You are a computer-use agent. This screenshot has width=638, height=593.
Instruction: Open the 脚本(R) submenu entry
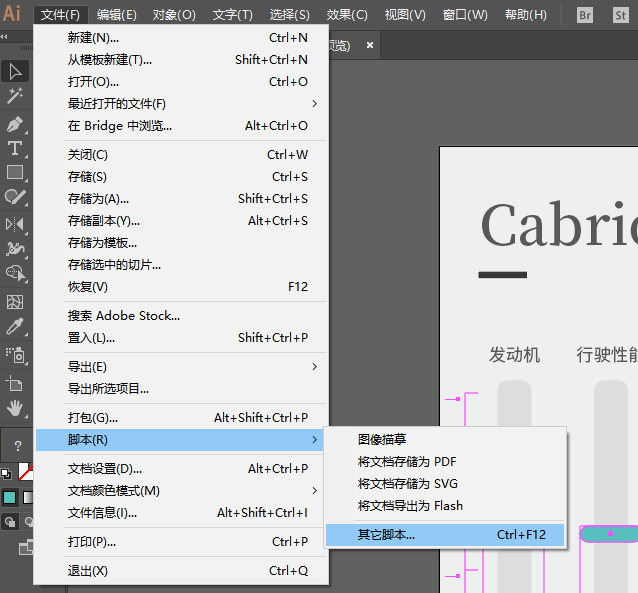(x=179, y=440)
